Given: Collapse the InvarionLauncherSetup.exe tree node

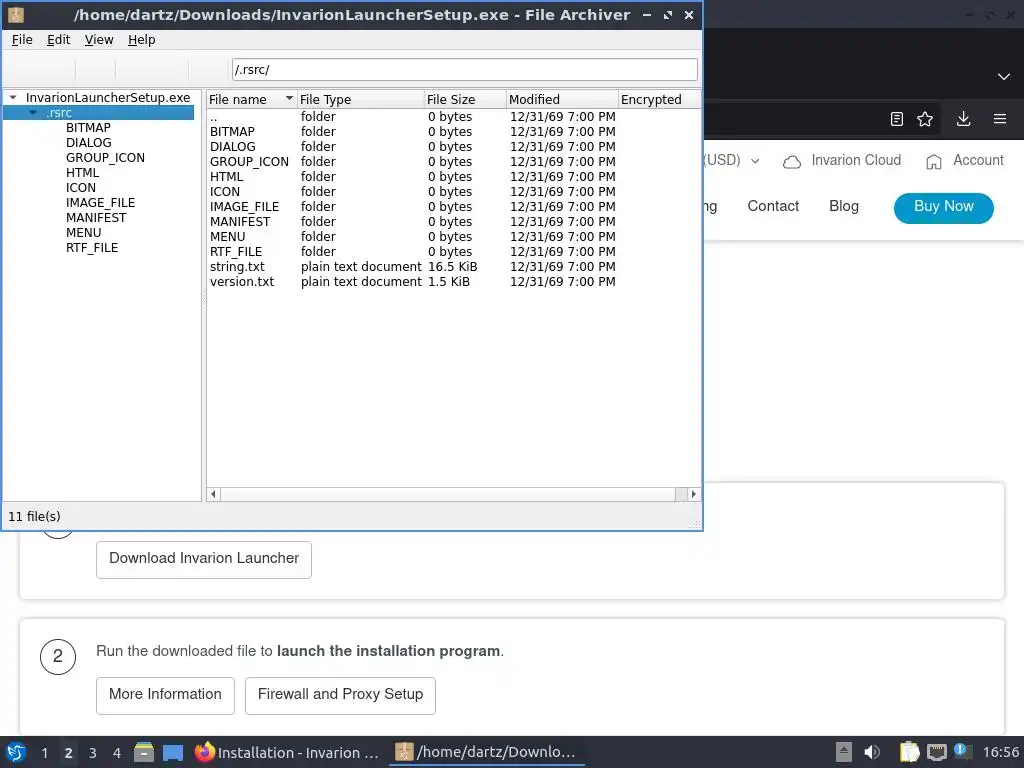Looking at the screenshot, I should [x=12, y=97].
